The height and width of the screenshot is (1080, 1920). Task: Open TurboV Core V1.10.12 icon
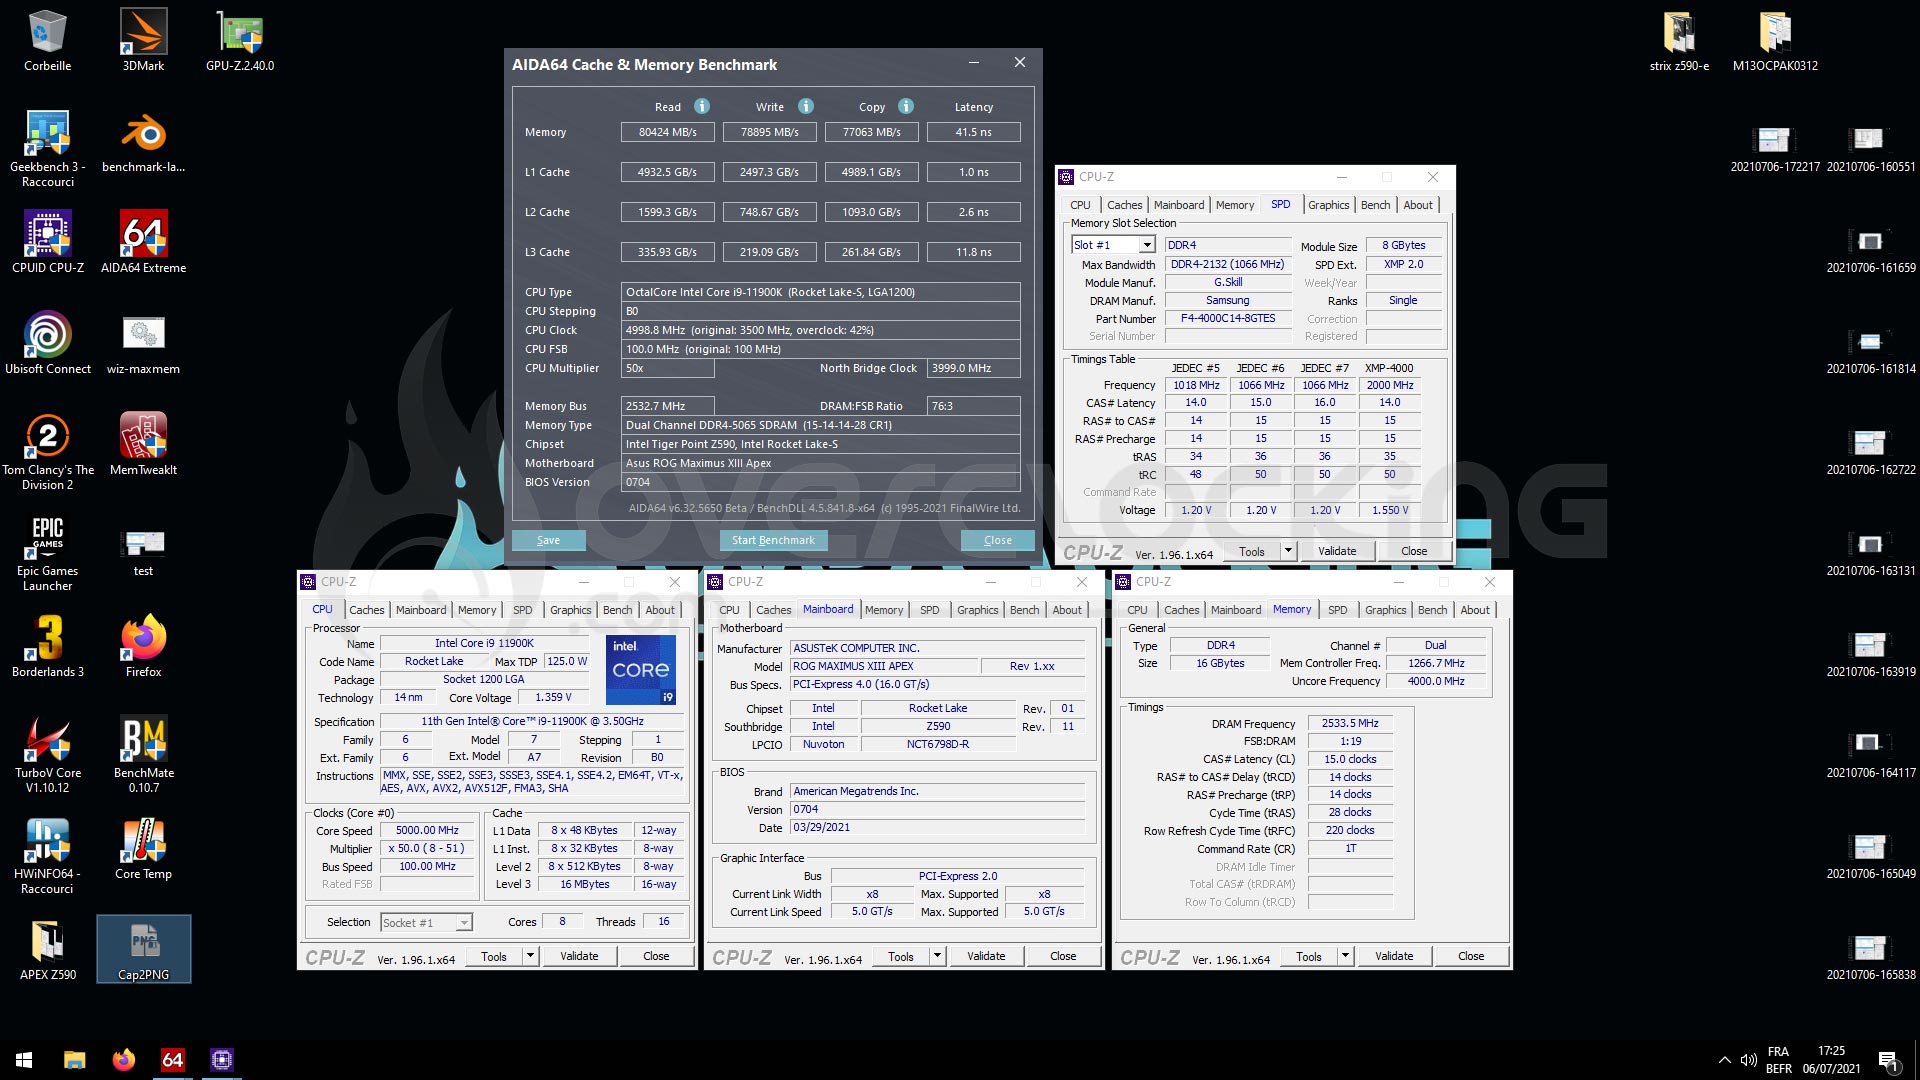(47, 755)
